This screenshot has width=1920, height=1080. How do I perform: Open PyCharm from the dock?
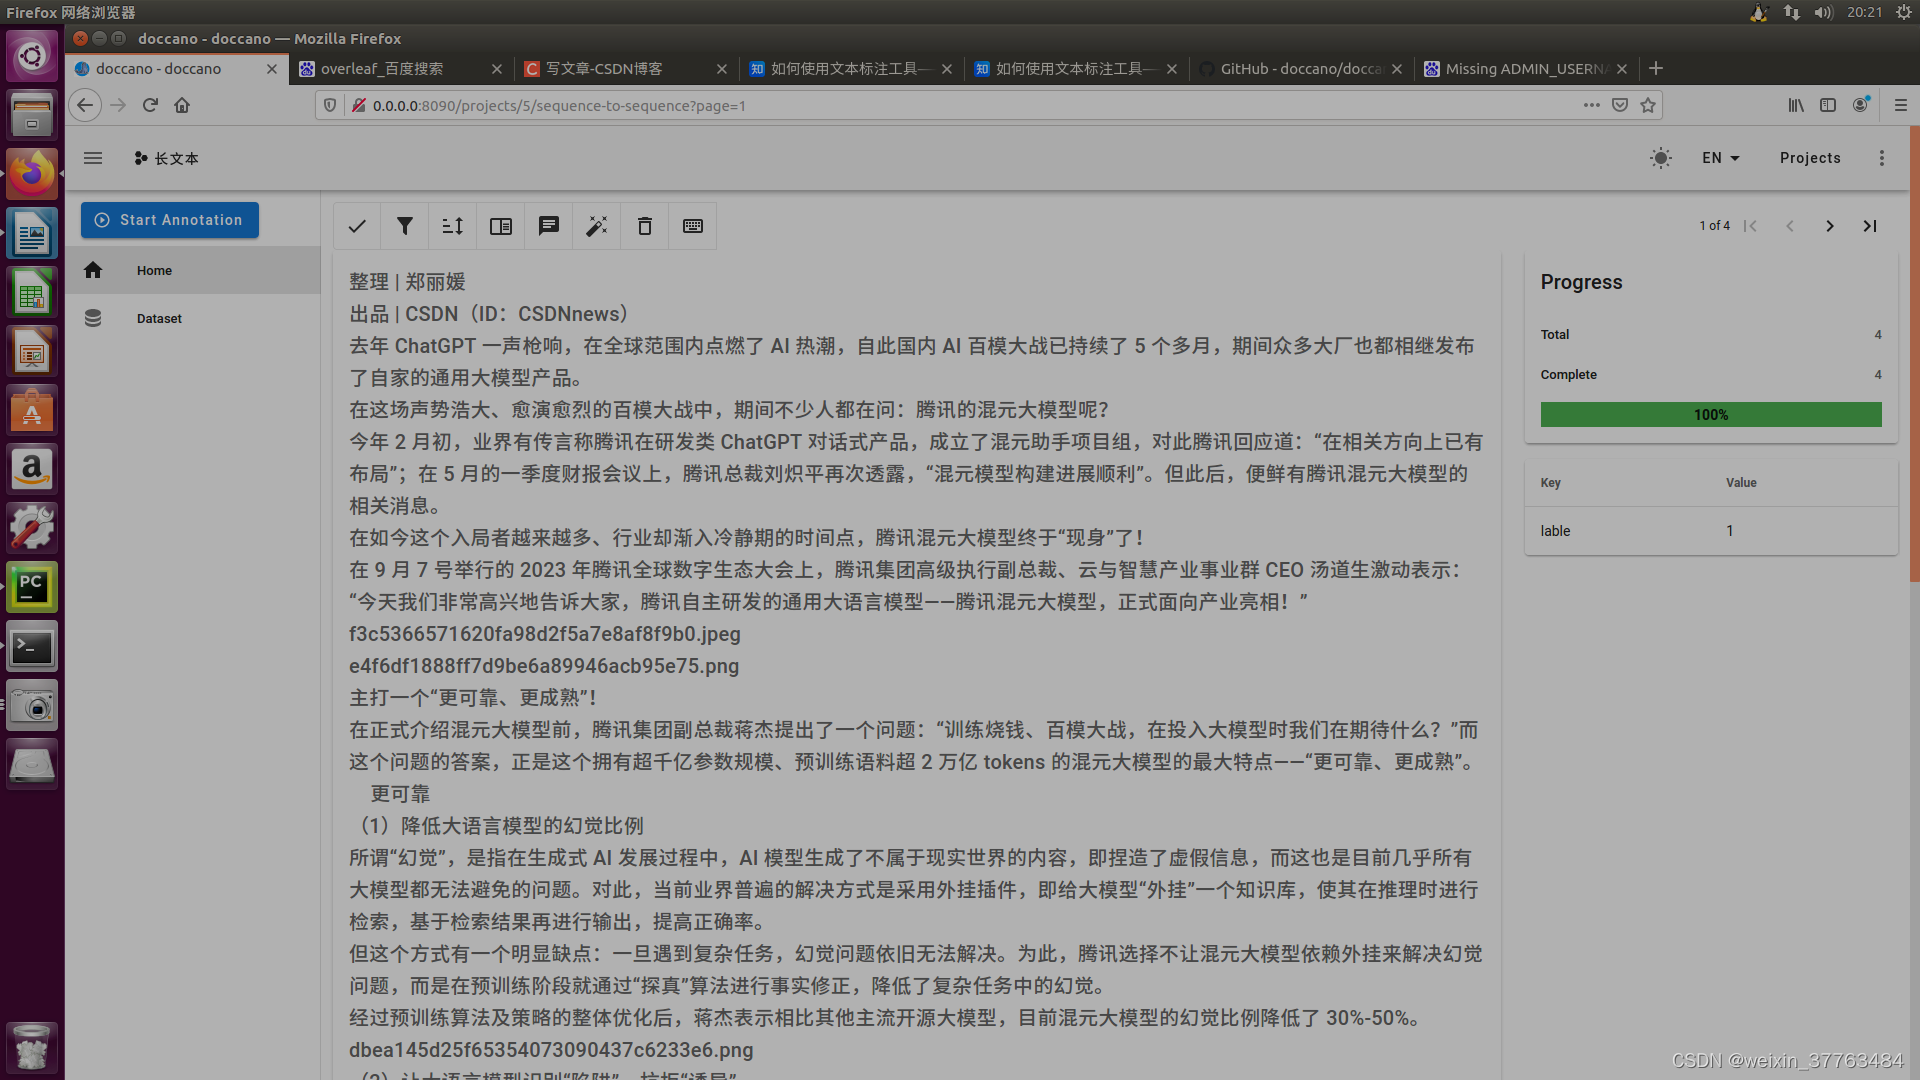pyautogui.click(x=32, y=587)
